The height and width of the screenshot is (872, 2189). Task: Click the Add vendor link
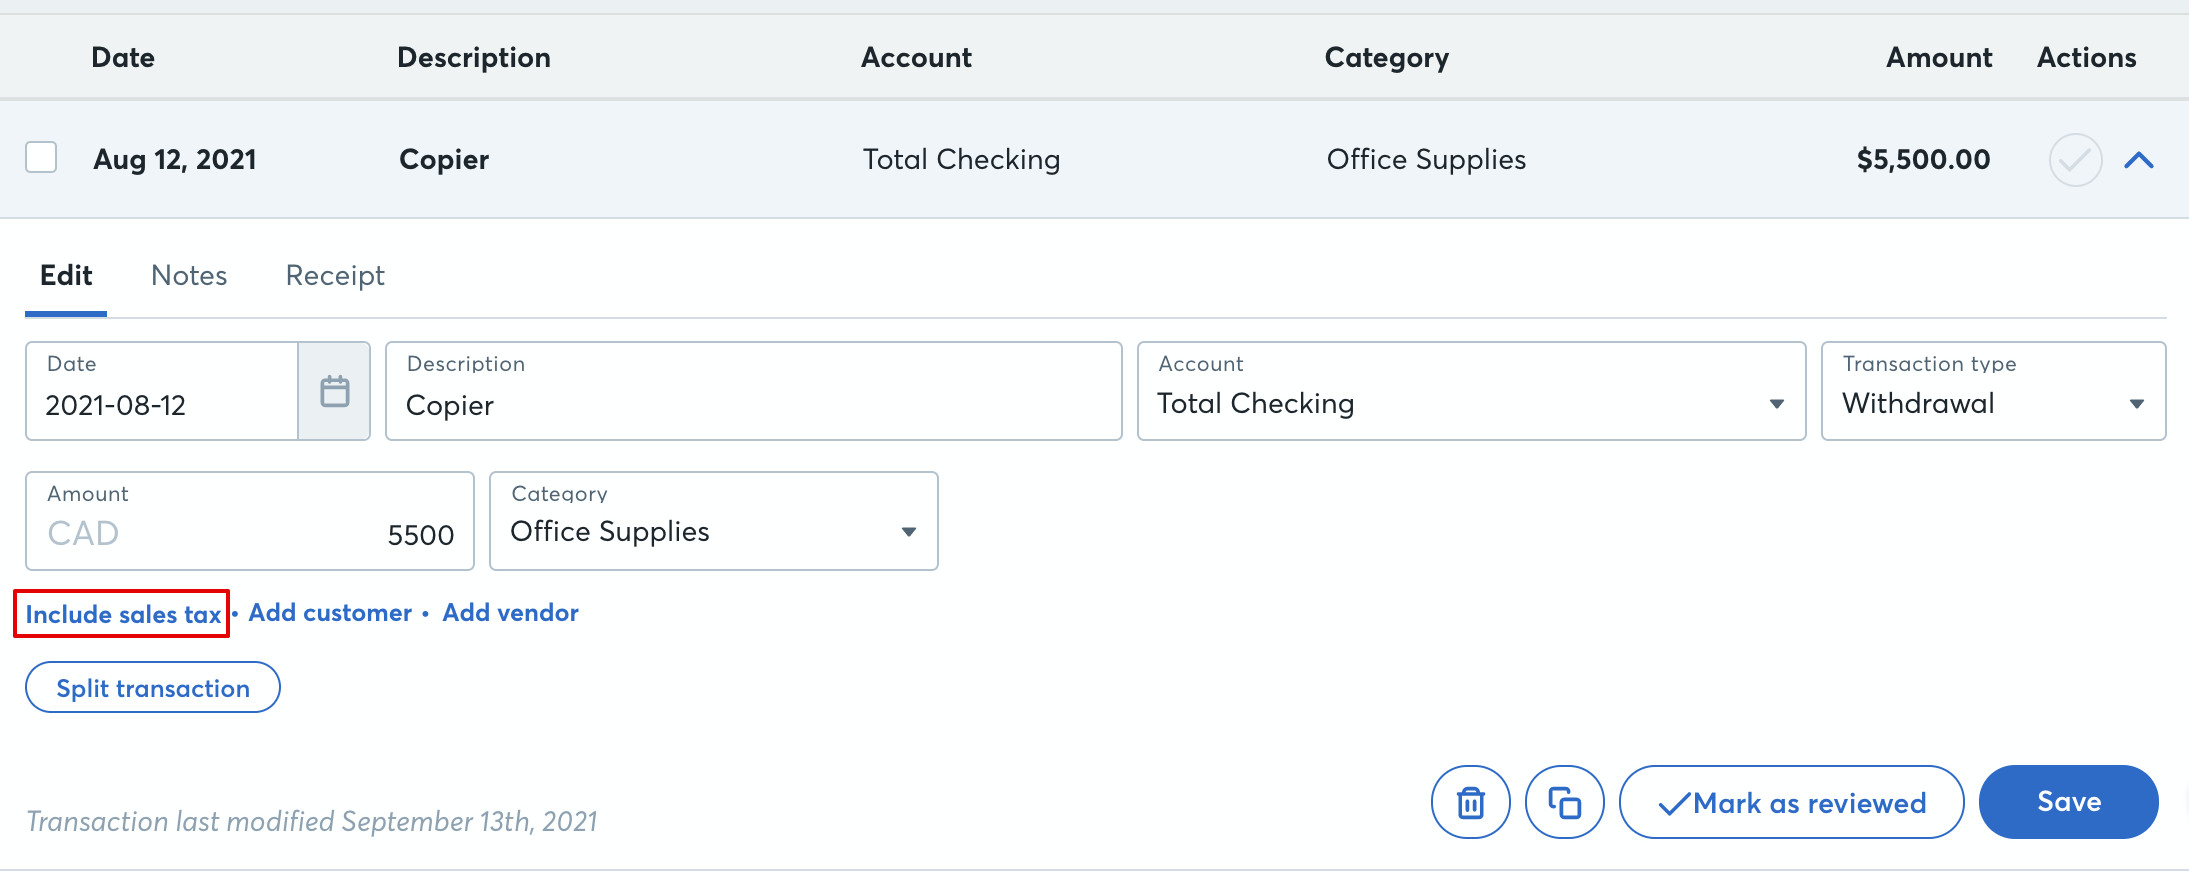[x=510, y=613]
